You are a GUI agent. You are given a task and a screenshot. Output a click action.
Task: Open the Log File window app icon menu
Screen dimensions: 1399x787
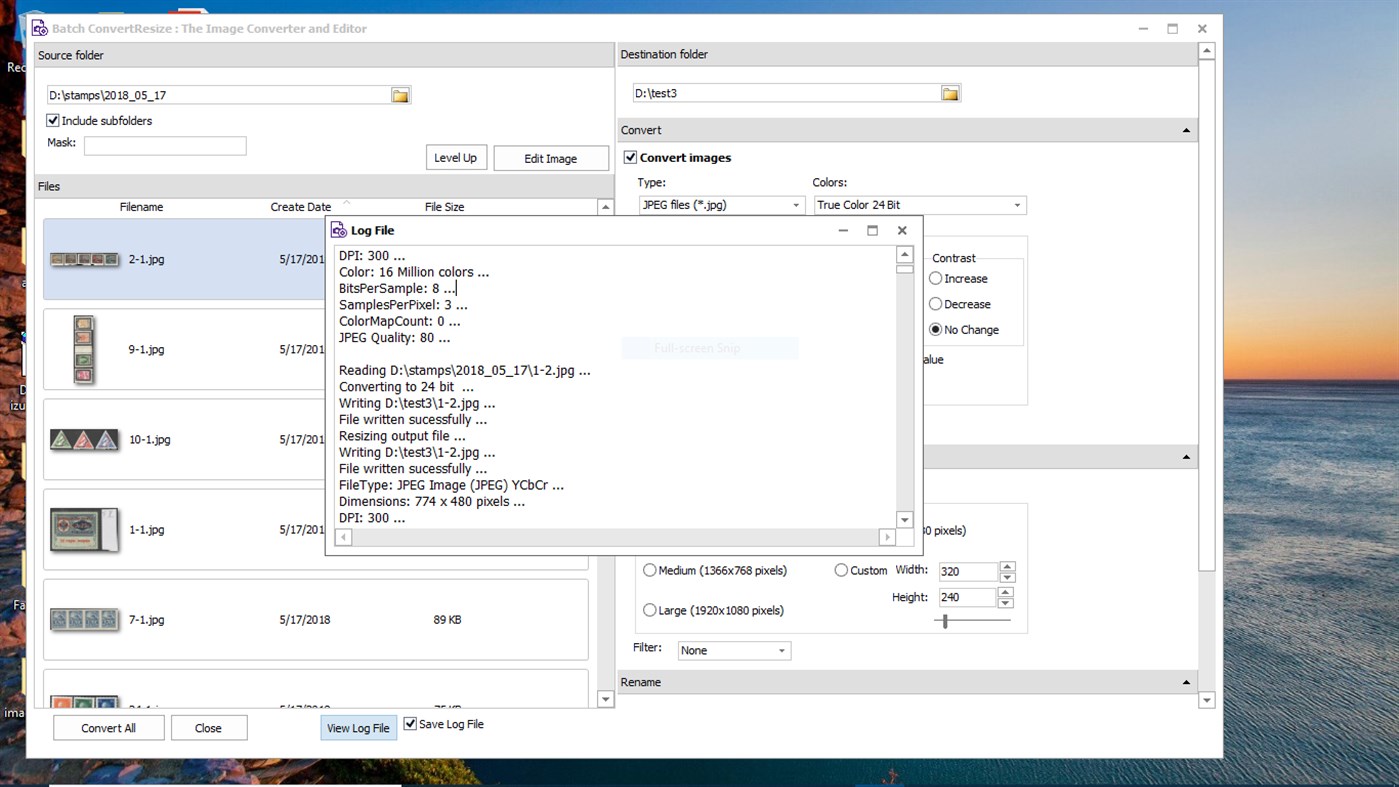340,230
